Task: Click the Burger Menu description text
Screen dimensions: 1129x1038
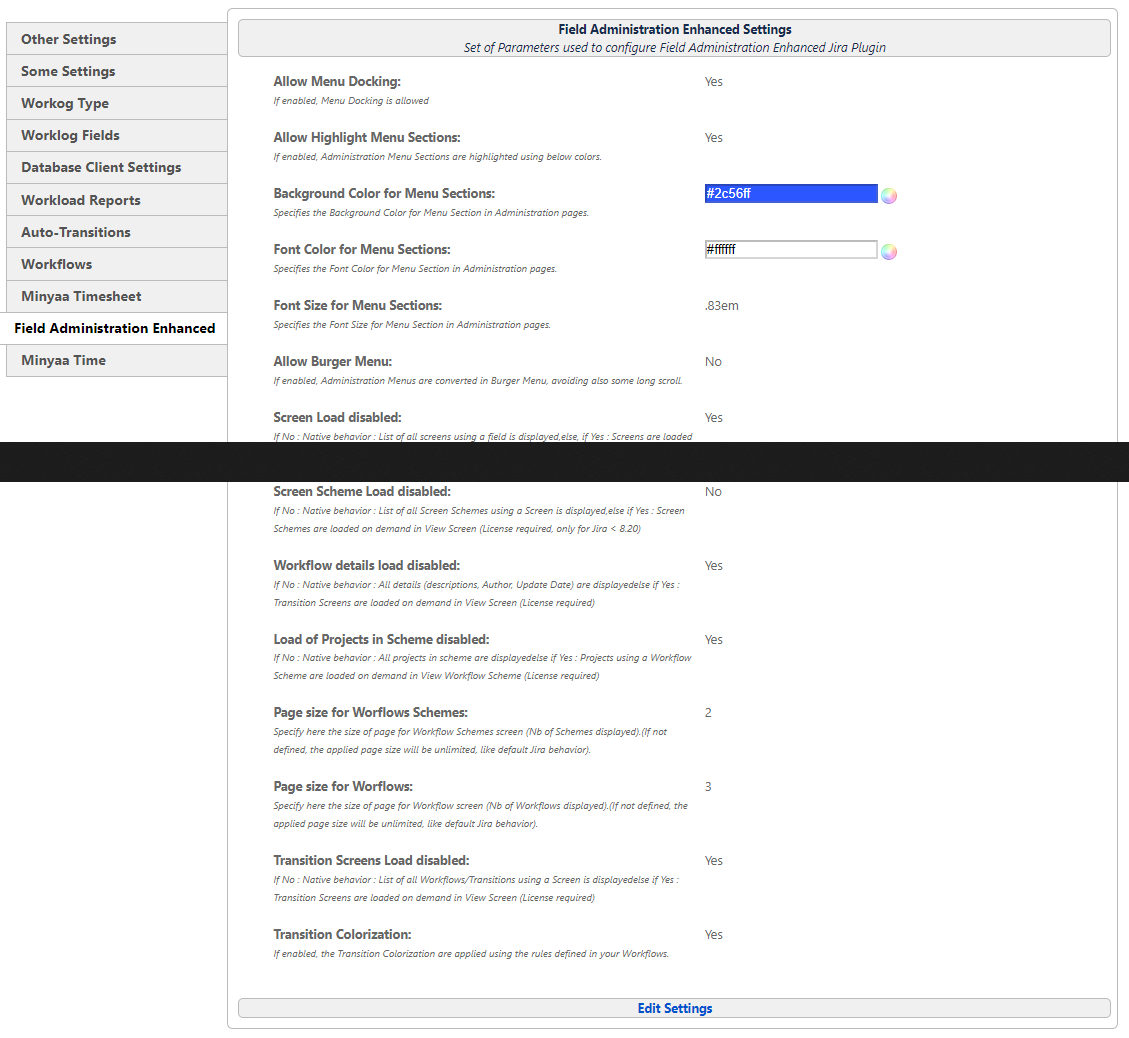Action: click(x=477, y=381)
